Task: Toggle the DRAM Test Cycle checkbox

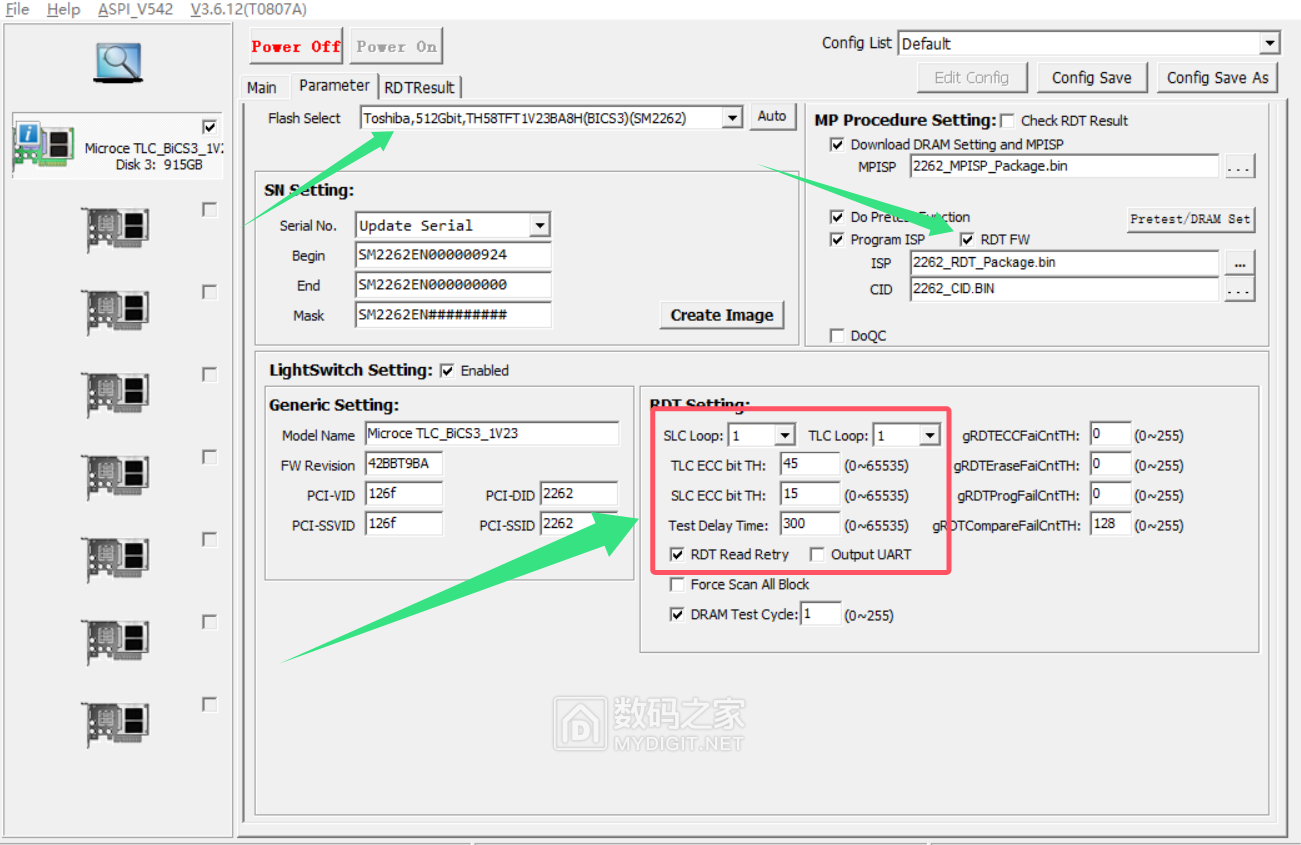Action: 677,614
